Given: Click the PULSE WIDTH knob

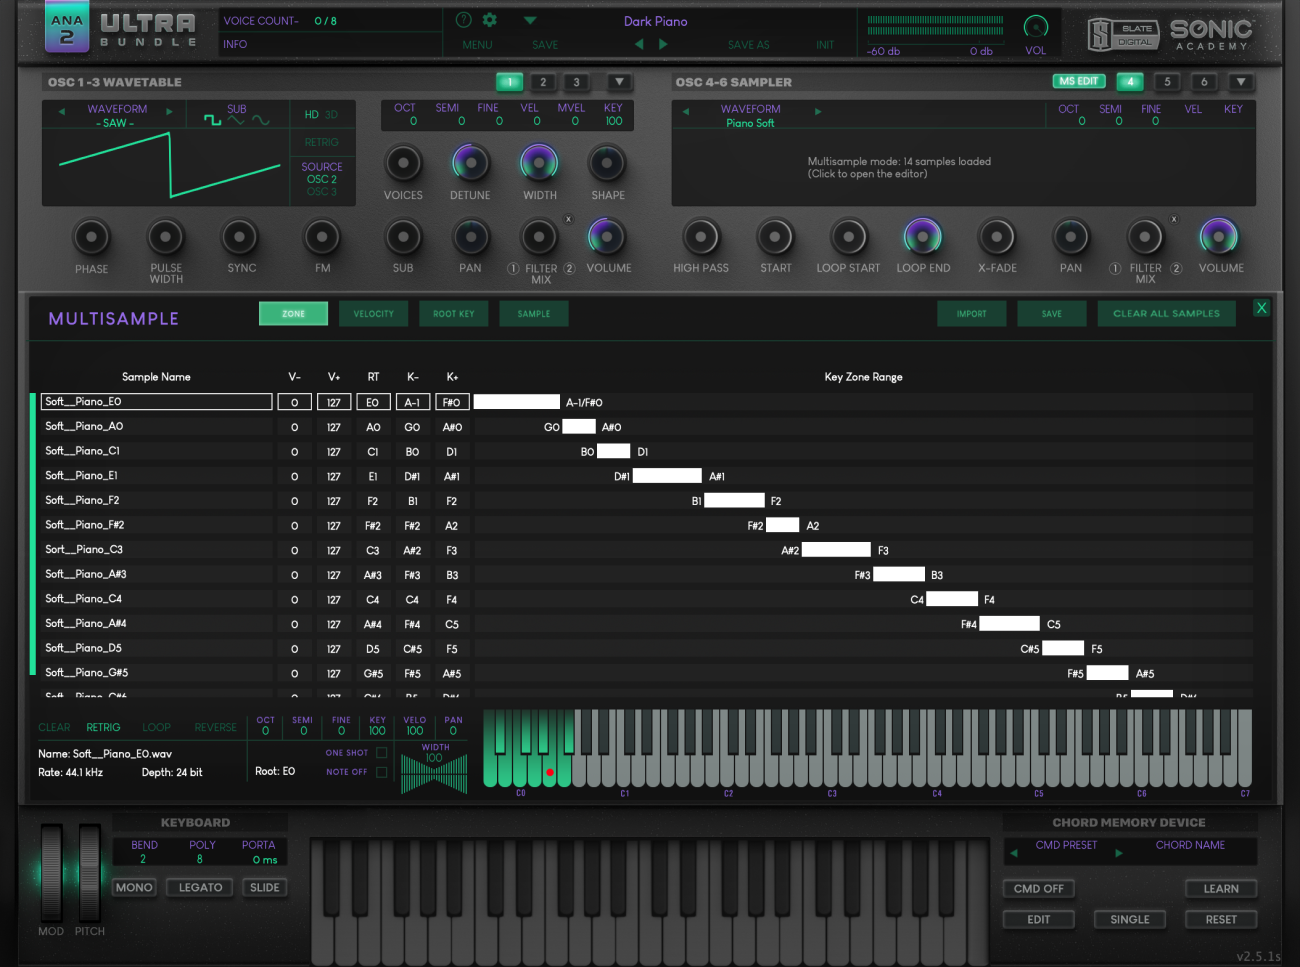Looking at the screenshot, I should 166,237.
